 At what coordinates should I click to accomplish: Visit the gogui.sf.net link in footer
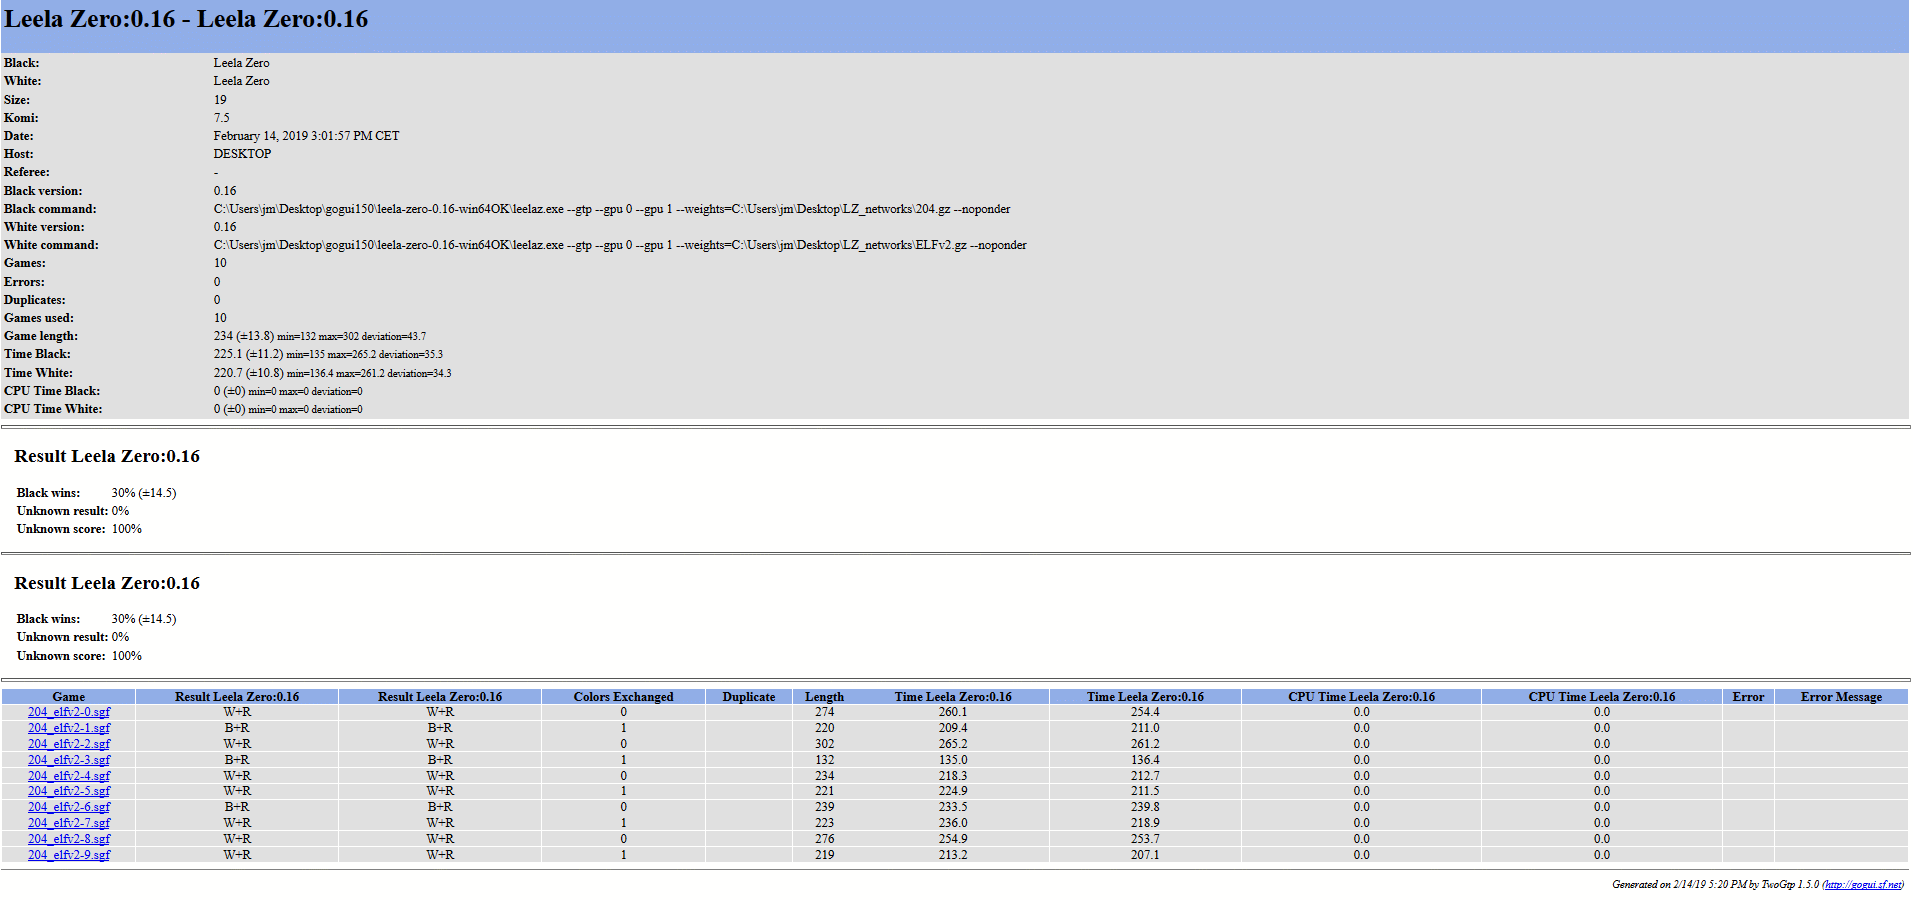point(1863,884)
